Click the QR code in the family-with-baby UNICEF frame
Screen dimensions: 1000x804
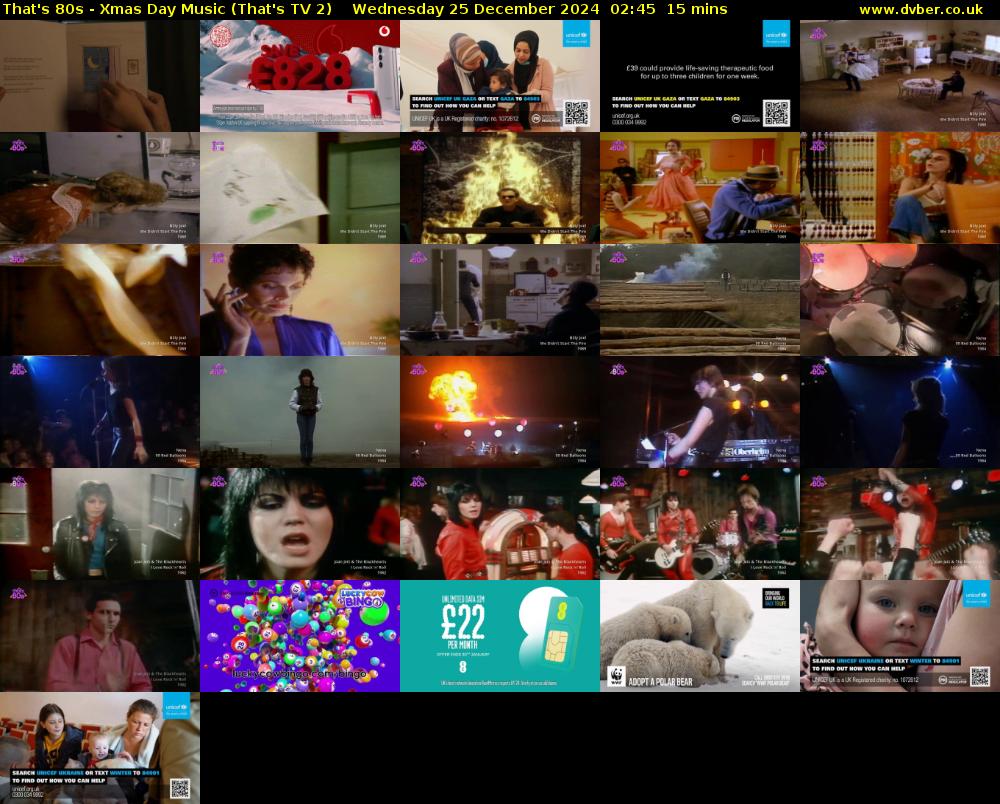click(180, 788)
